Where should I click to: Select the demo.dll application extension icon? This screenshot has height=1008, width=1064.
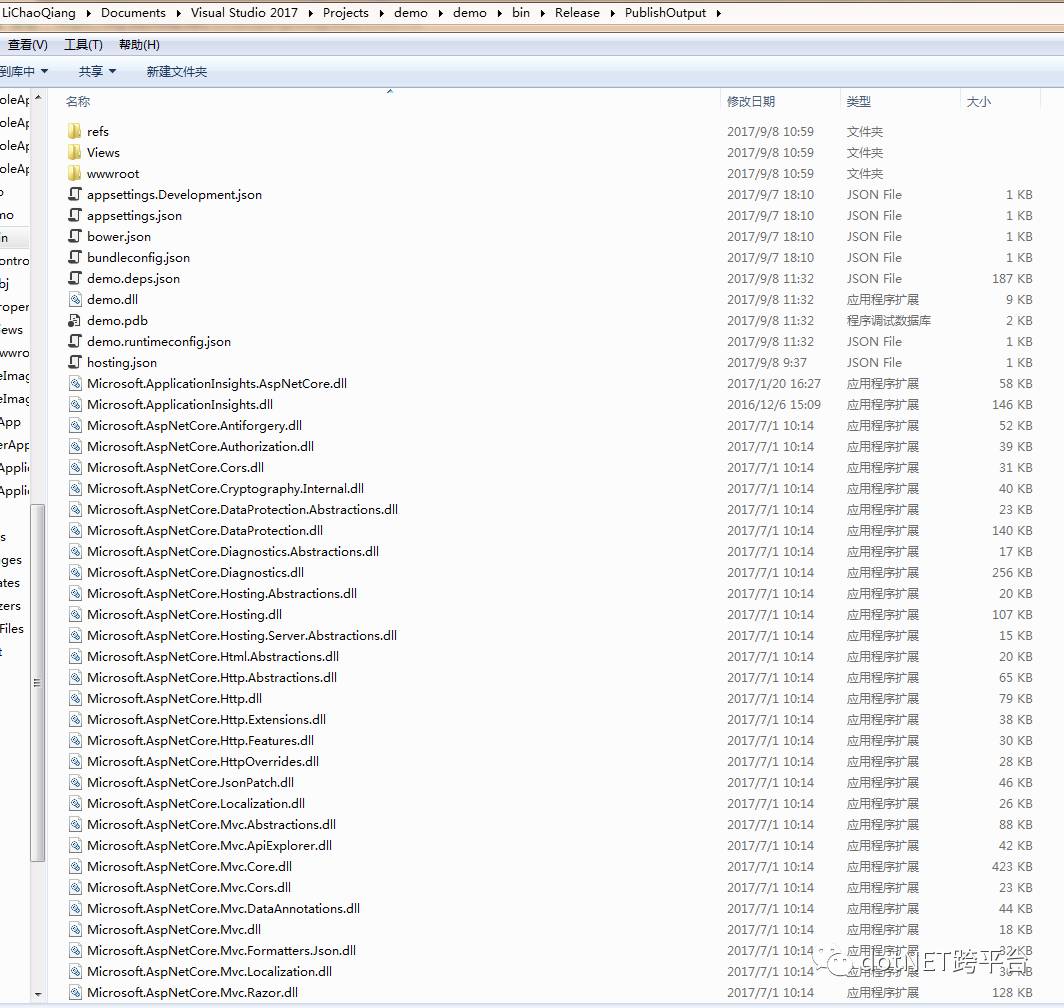(73, 299)
